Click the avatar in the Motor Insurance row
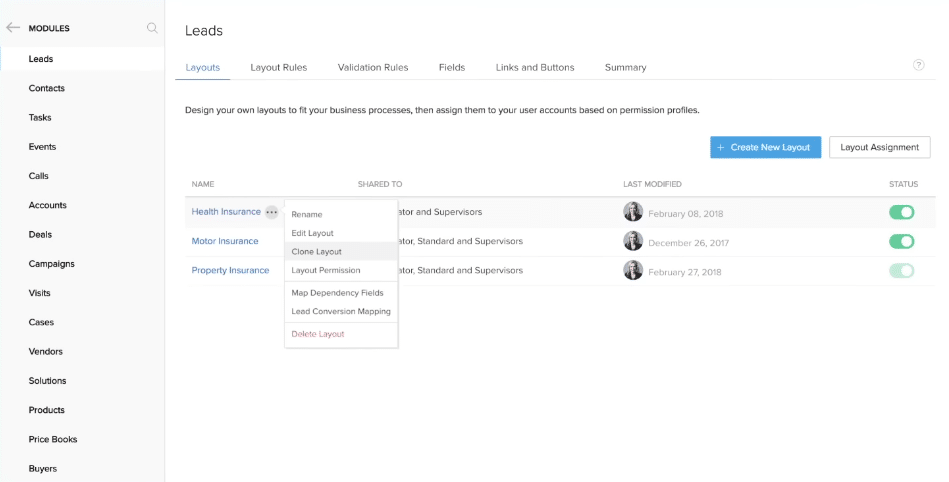The height and width of the screenshot is (482, 949). point(633,241)
